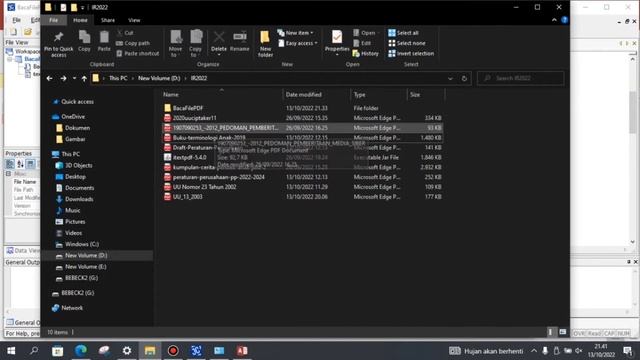The image size is (640, 360).
Task: Open the Windows Start button
Action: (x=11, y=351)
